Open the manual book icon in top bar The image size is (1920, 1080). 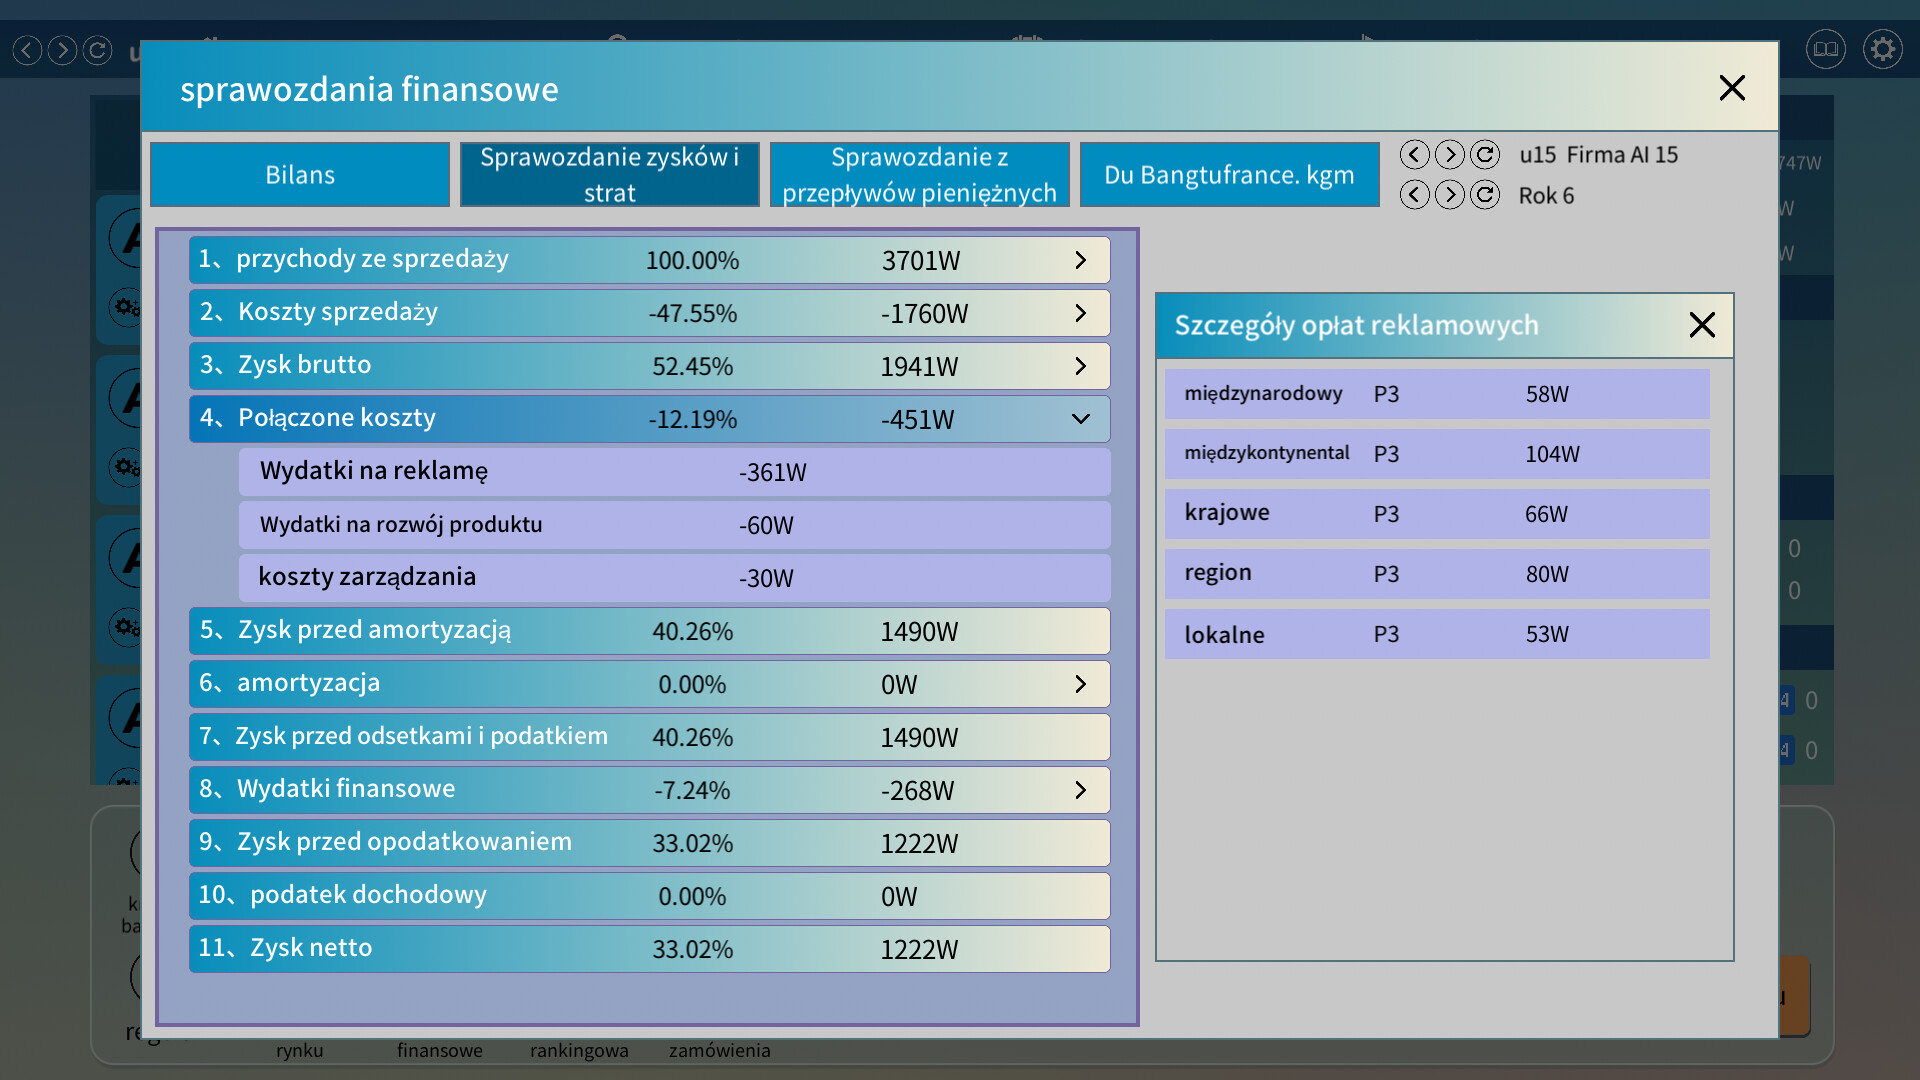[x=1825, y=49]
